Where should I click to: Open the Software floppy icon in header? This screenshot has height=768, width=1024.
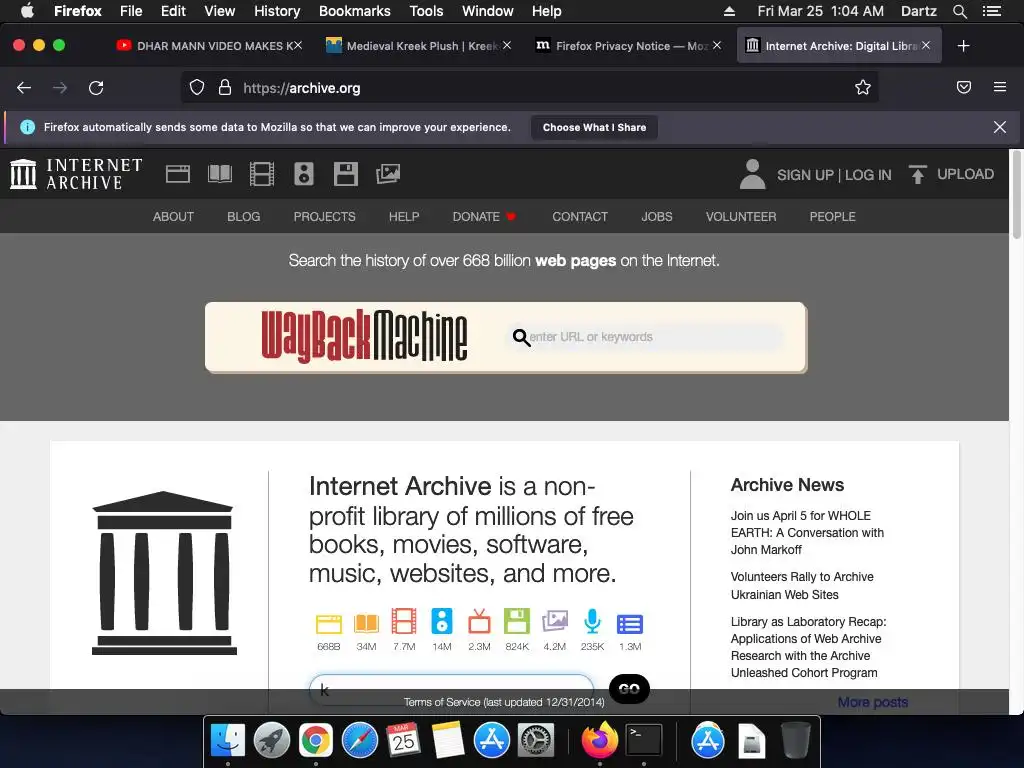pos(345,174)
